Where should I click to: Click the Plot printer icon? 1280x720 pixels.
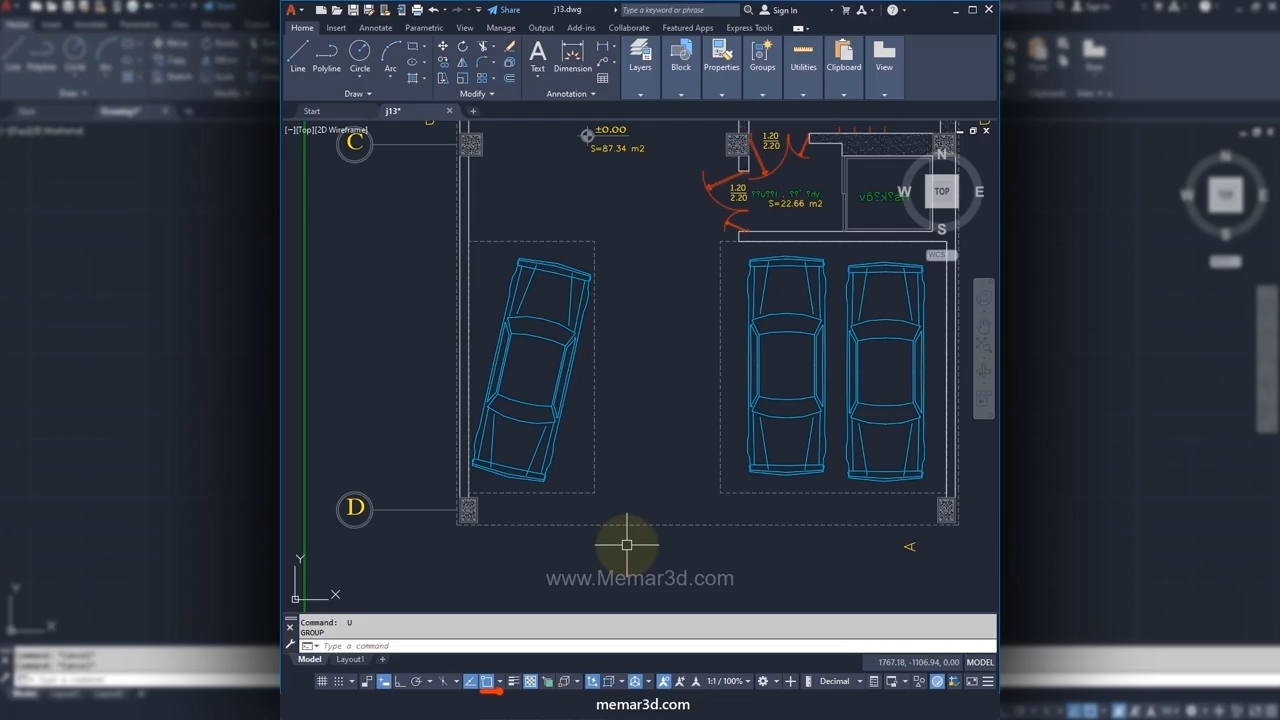click(417, 10)
